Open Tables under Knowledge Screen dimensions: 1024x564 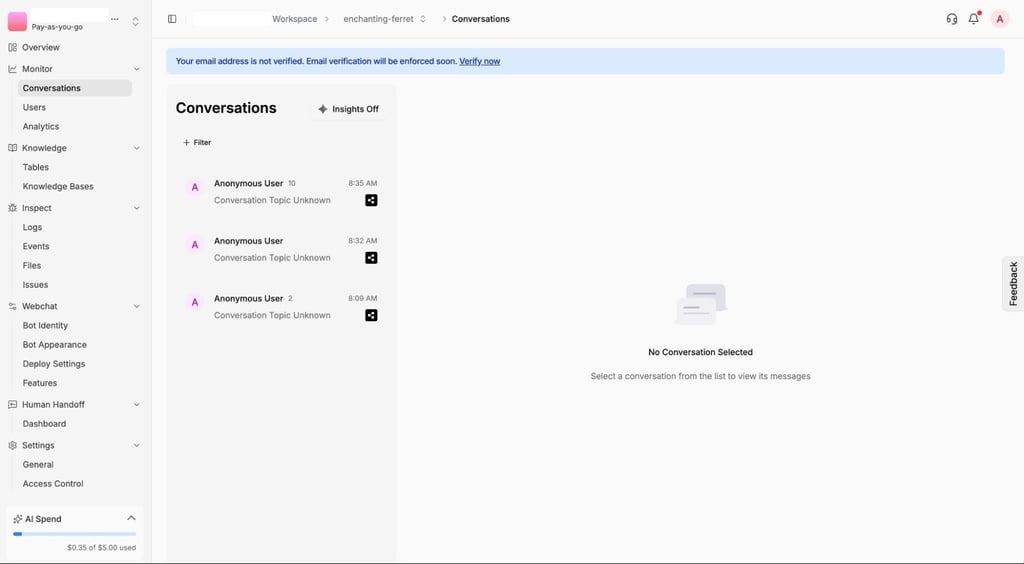(x=35, y=167)
